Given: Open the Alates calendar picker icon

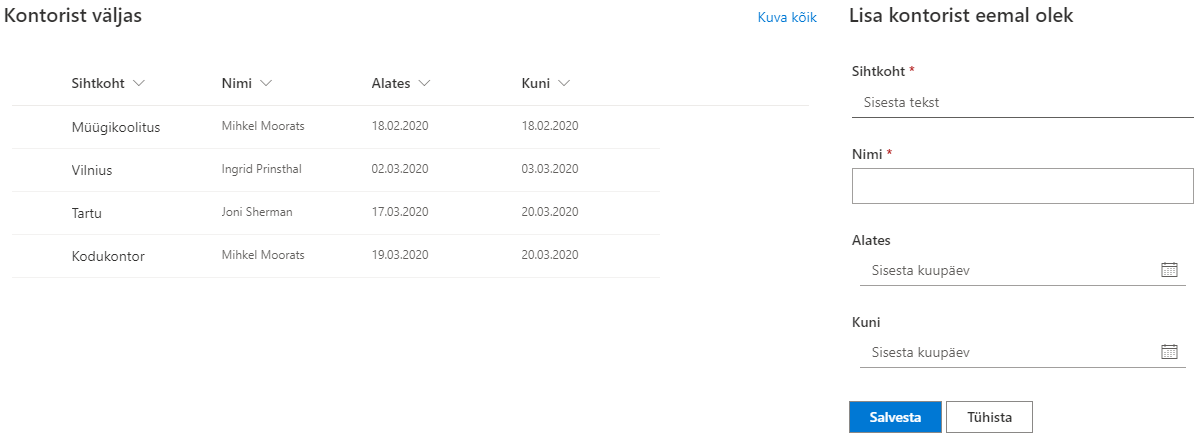Looking at the screenshot, I should [1169, 270].
